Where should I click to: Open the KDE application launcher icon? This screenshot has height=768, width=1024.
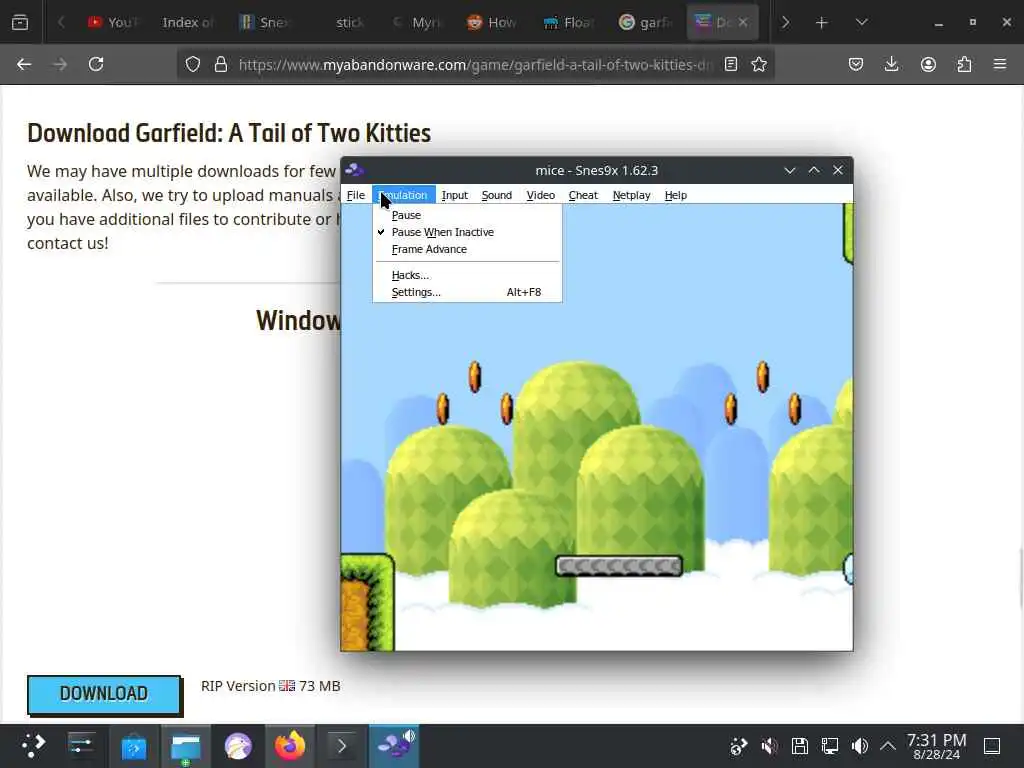click(x=33, y=745)
